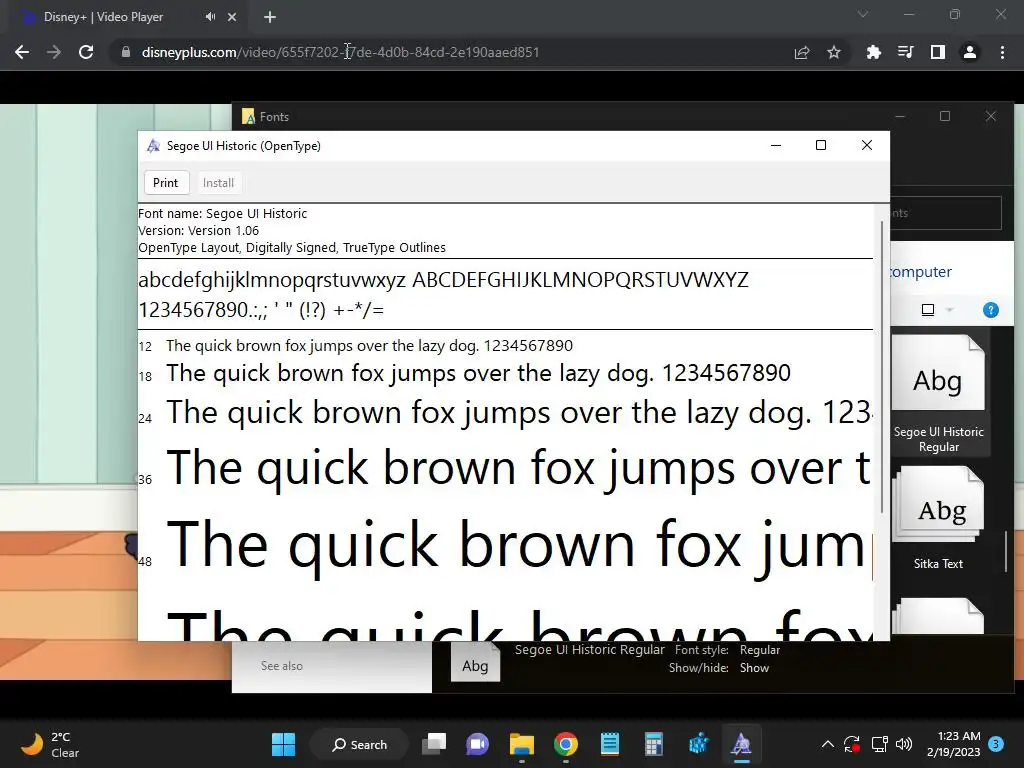This screenshot has width=1024, height=768.
Task: Open File Explorer from taskbar
Action: pos(522,744)
